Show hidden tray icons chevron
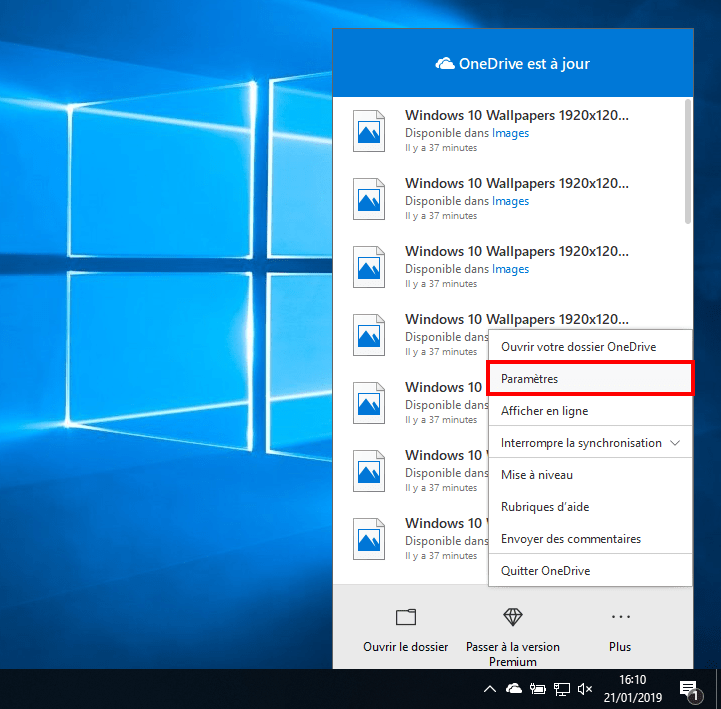This screenshot has height=709, width=721. click(490, 689)
